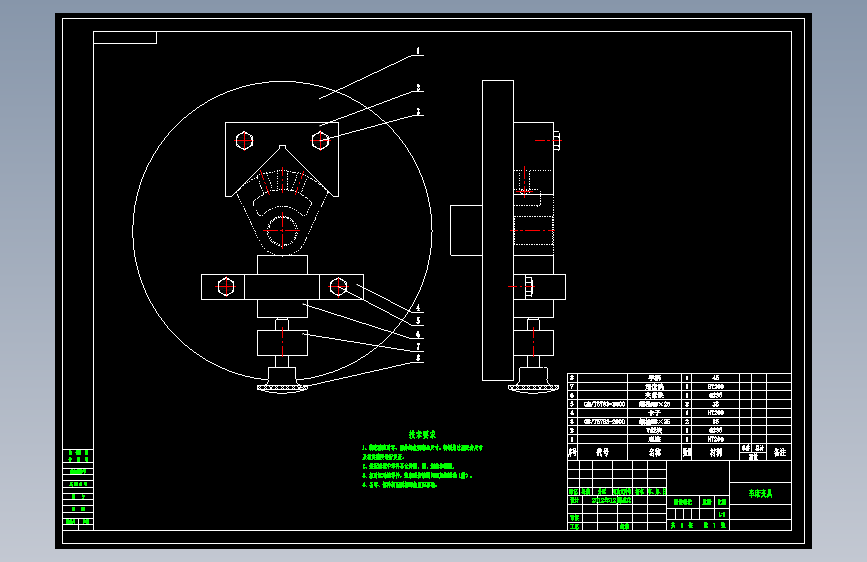Click the green 技术要求 heading
The width and height of the screenshot is (867, 562).
click(422, 434)
